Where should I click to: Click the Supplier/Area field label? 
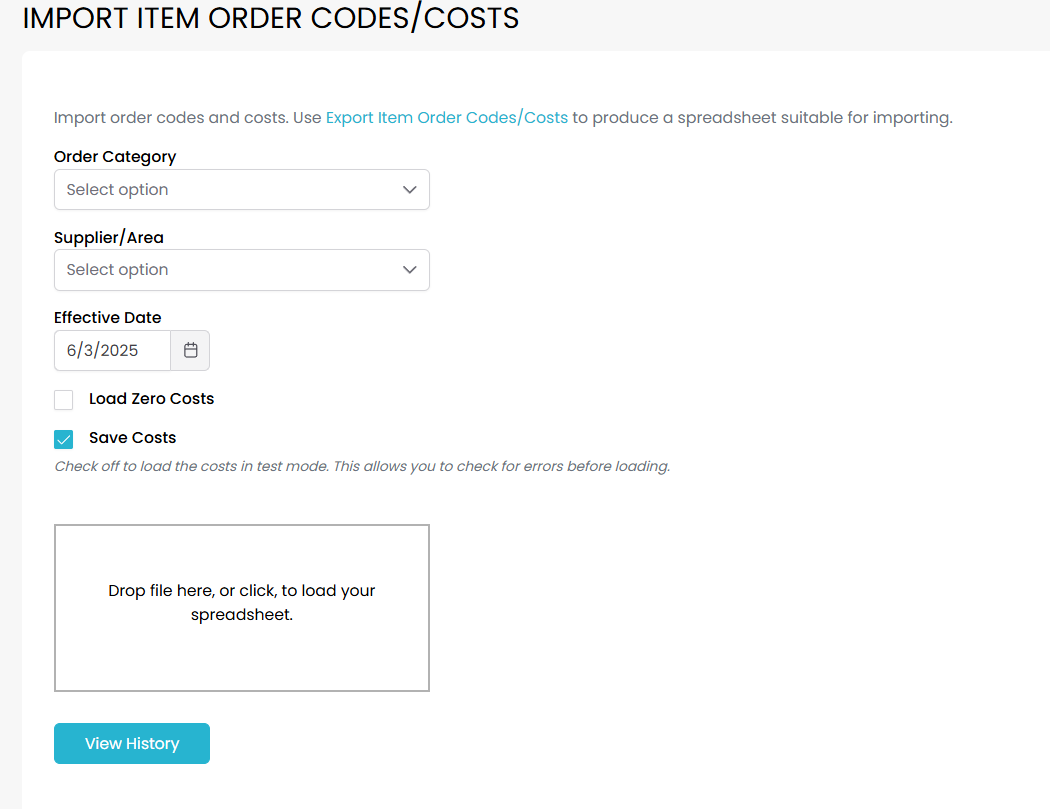tap(108, 238)
